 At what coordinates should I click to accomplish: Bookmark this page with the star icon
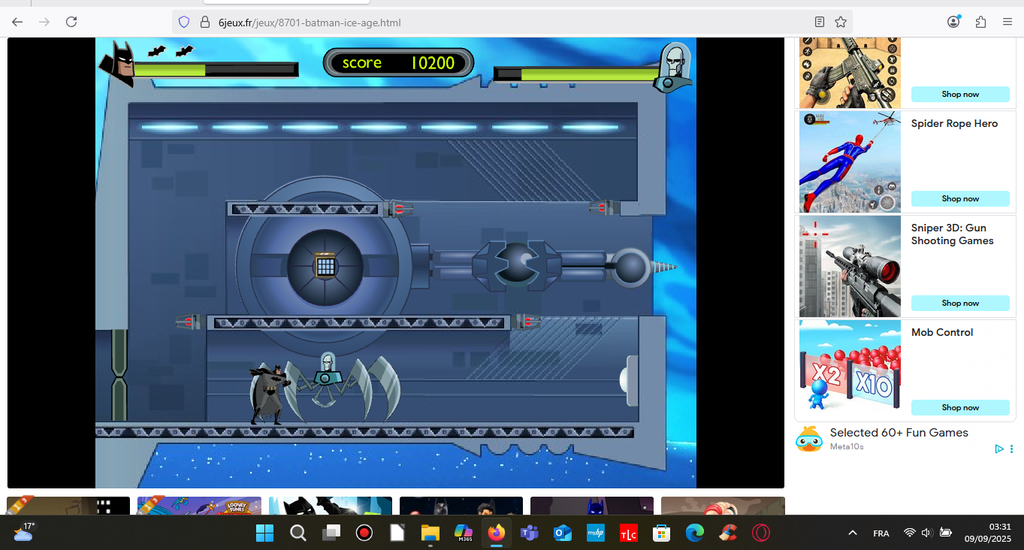pyautogui.click(x=841, y=21)
